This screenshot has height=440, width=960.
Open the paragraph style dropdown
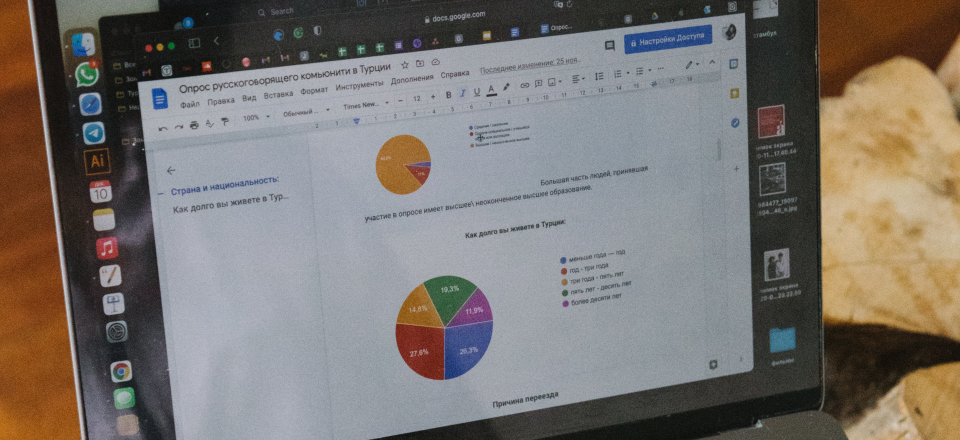point(306,111)
